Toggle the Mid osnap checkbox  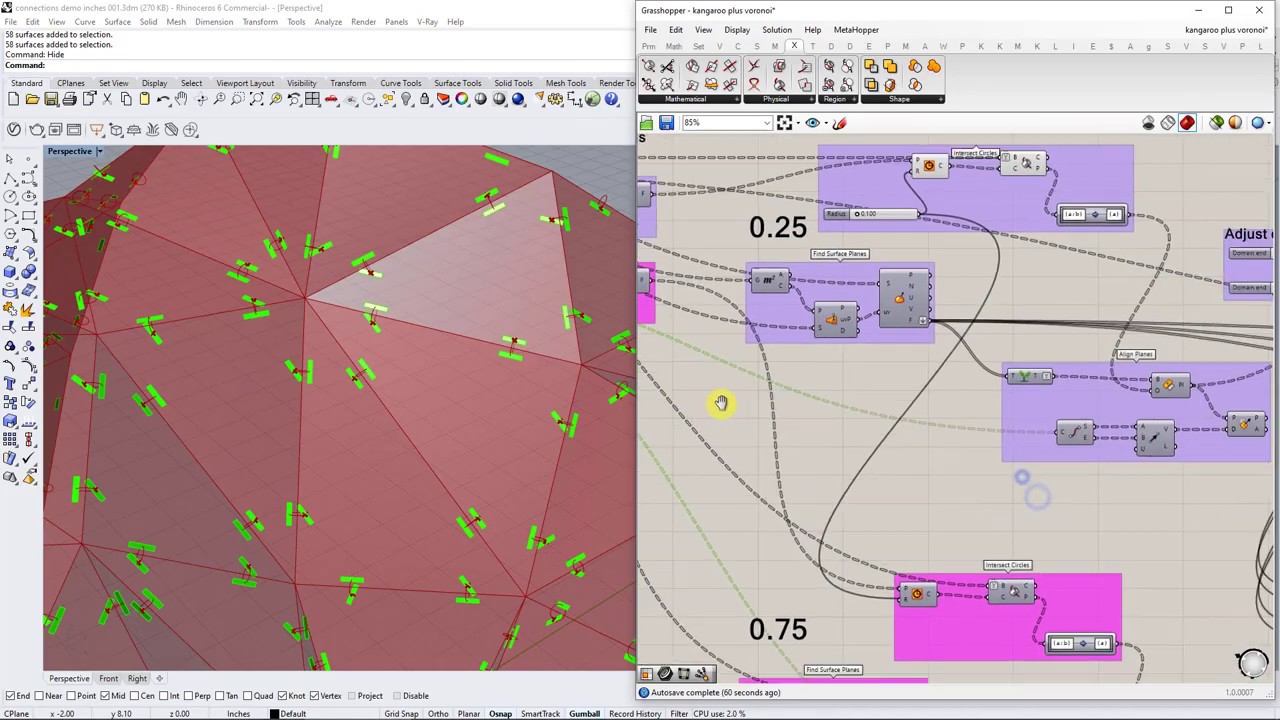click(x=105, y=696)
